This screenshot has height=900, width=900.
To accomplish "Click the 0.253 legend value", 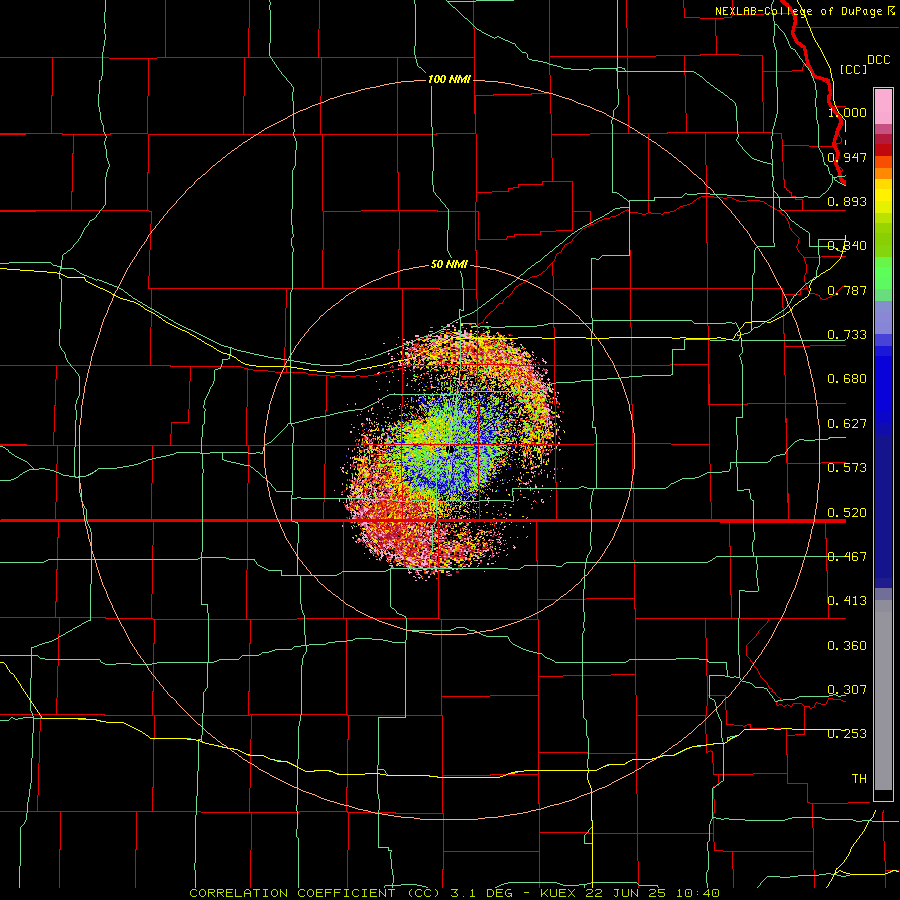I will (x=847, y=734).
